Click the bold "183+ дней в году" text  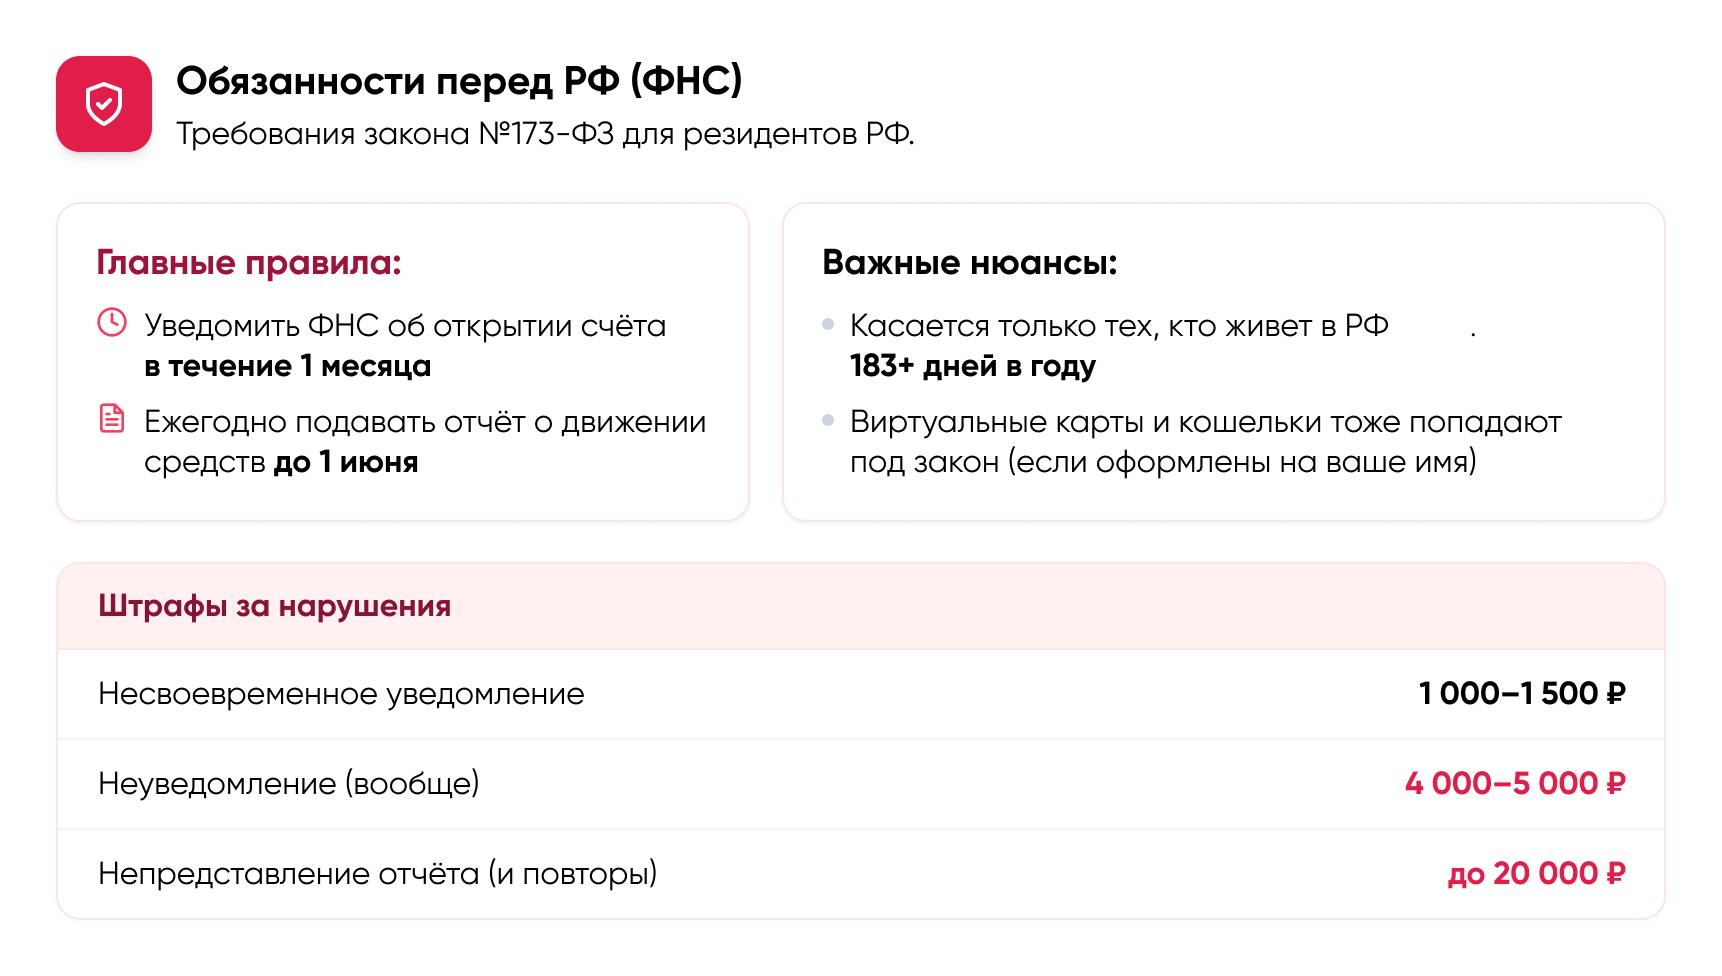[x=972, y=366]
